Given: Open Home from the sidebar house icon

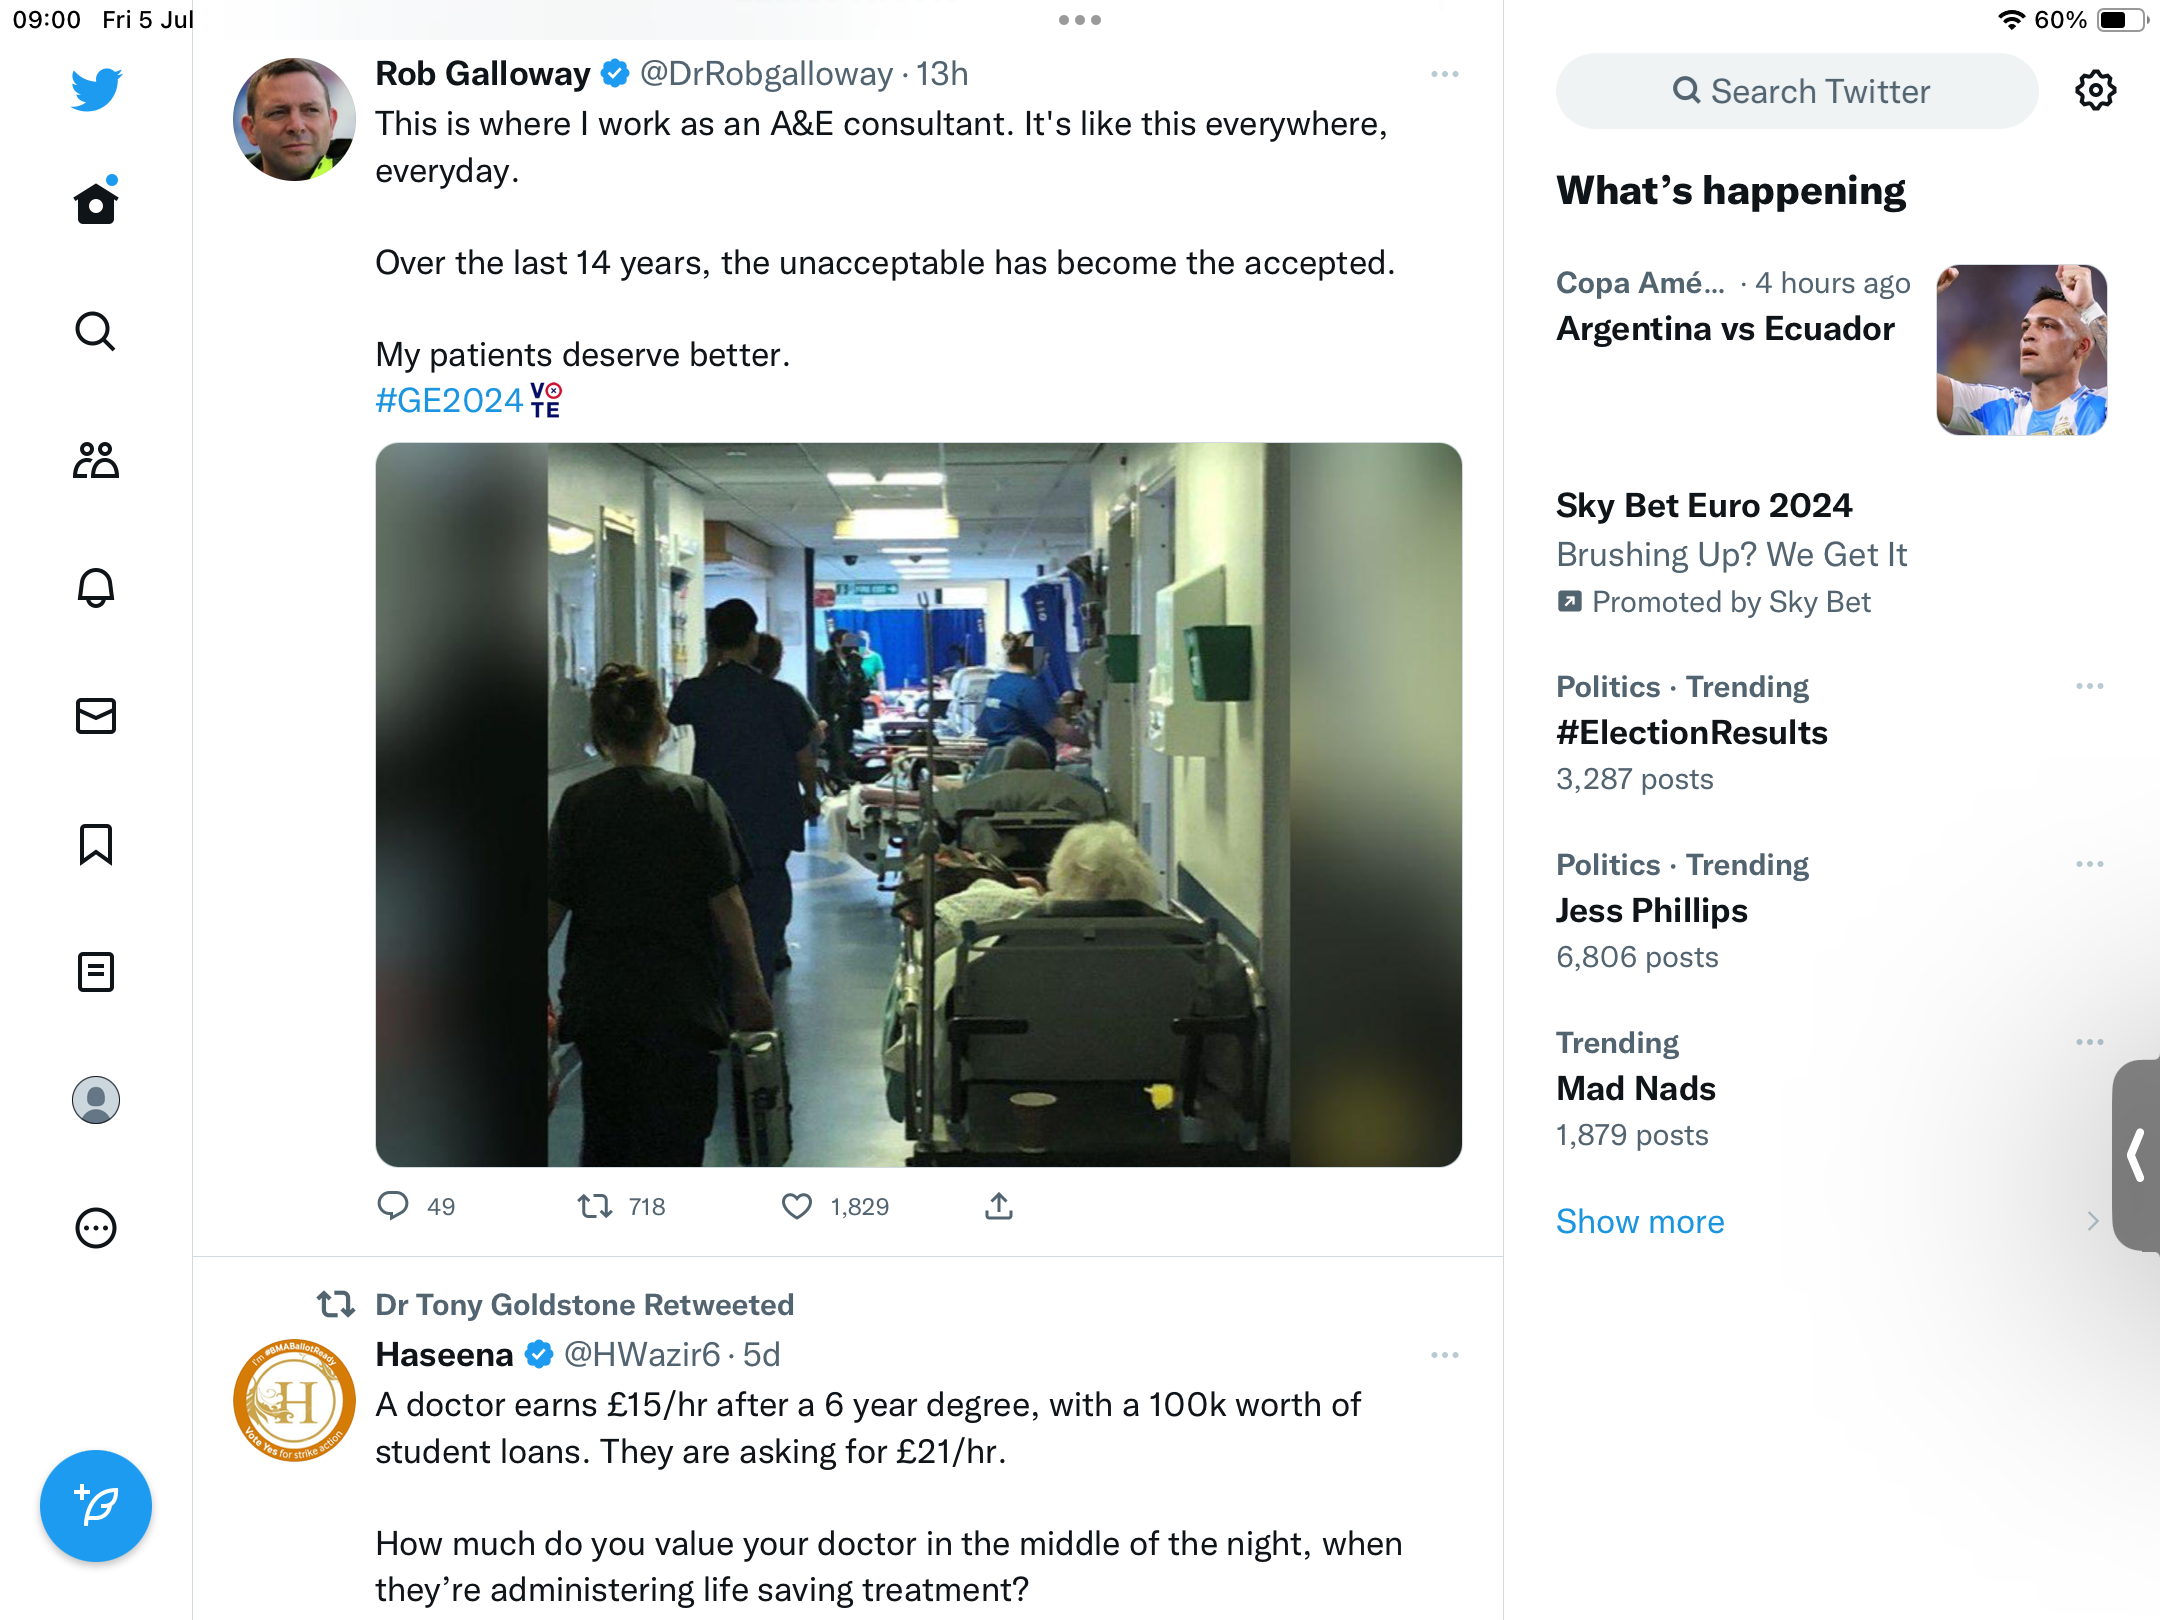Looking at the screenshot, I should 96,204.
